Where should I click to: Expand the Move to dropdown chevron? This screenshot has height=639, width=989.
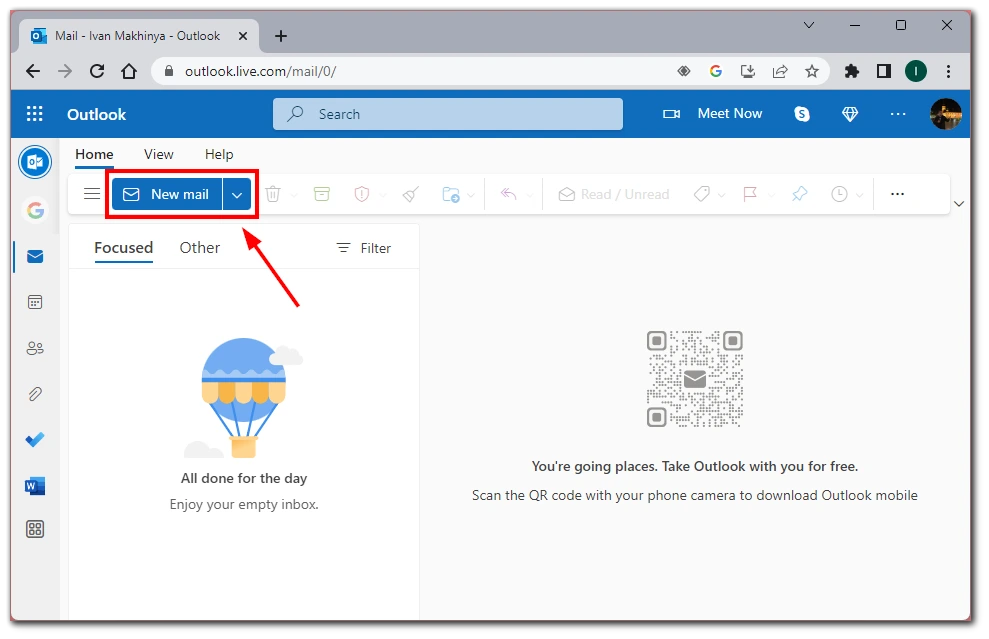point(471,195)
